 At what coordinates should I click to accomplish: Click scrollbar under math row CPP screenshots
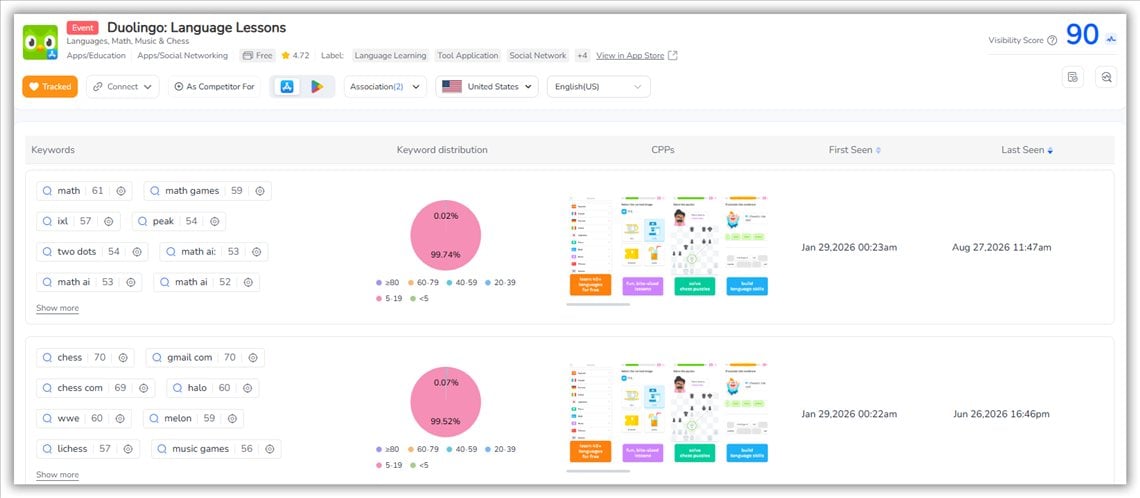pyautogui.click(x=598, y=304)
